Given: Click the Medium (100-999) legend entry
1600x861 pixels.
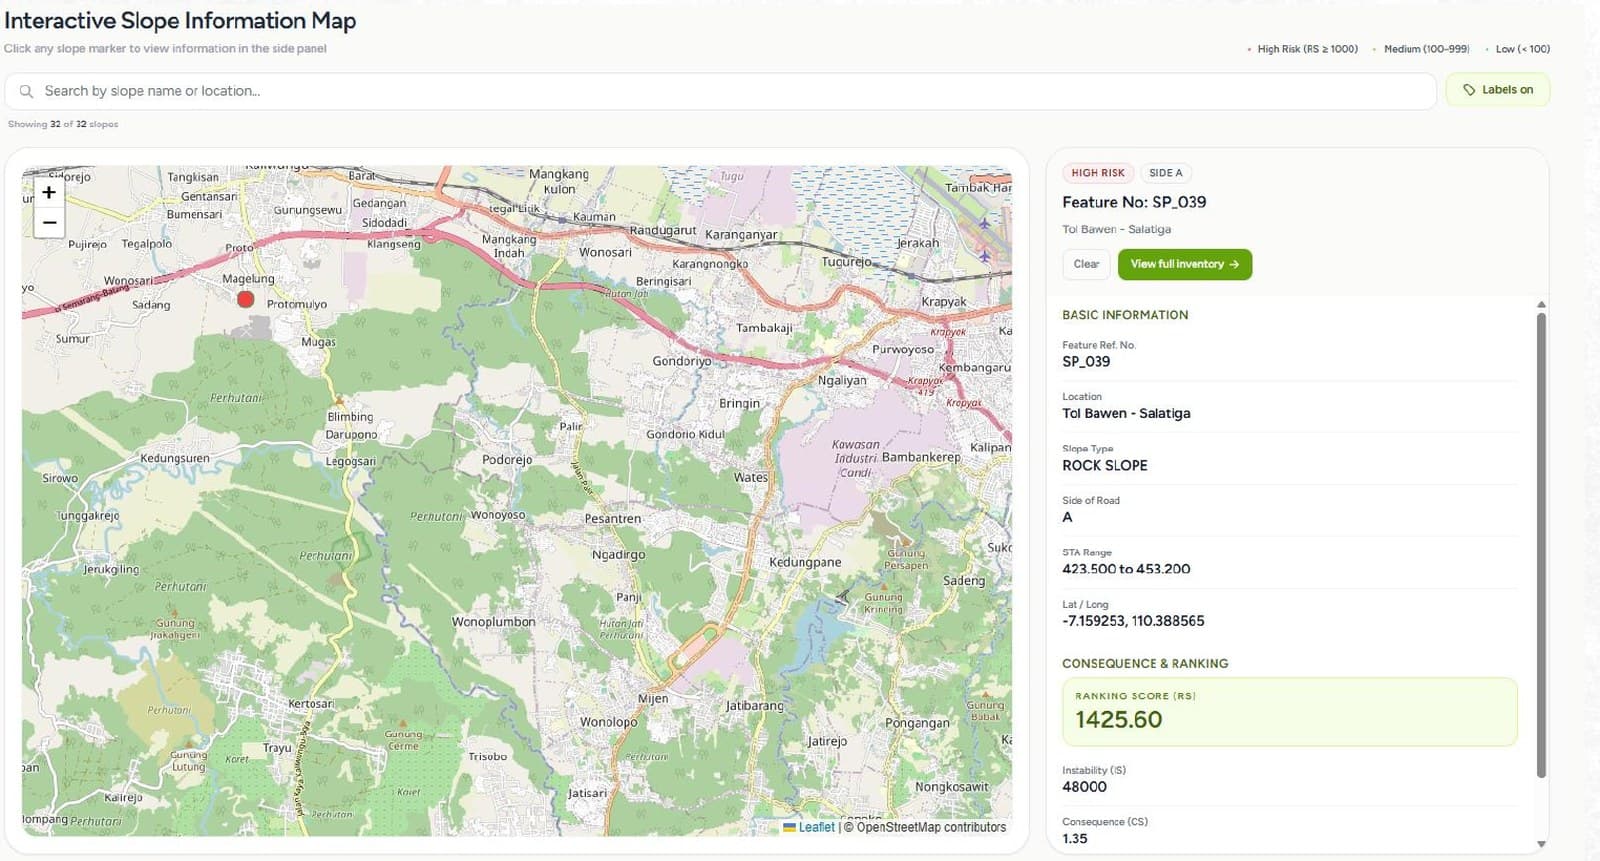Looking at the screenshot, I should [x=1421, y=49].
